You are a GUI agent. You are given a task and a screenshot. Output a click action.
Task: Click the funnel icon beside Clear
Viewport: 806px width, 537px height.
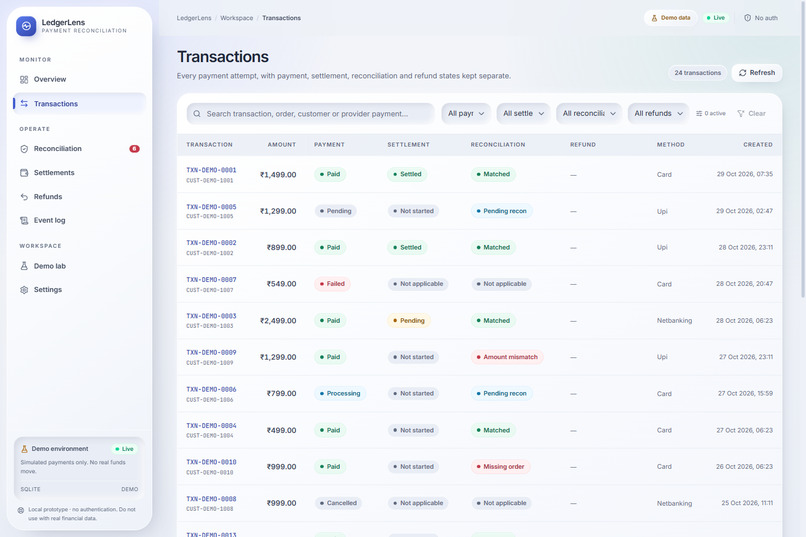coord(741,114)
